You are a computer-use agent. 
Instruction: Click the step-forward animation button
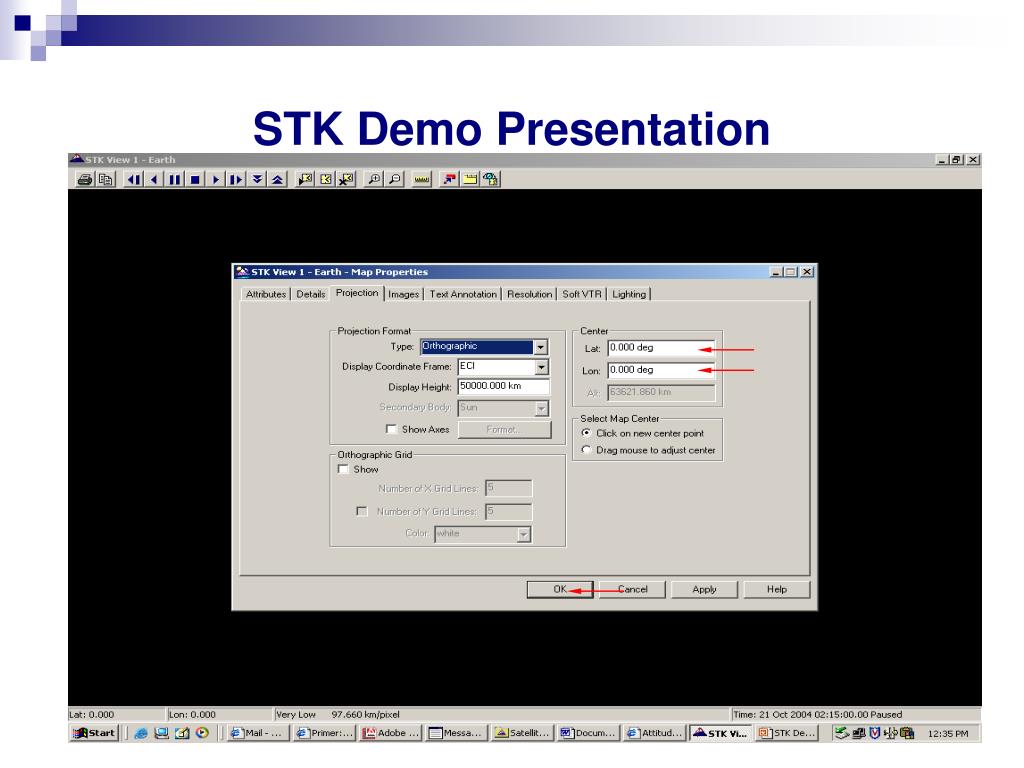[x=236, y=179]
